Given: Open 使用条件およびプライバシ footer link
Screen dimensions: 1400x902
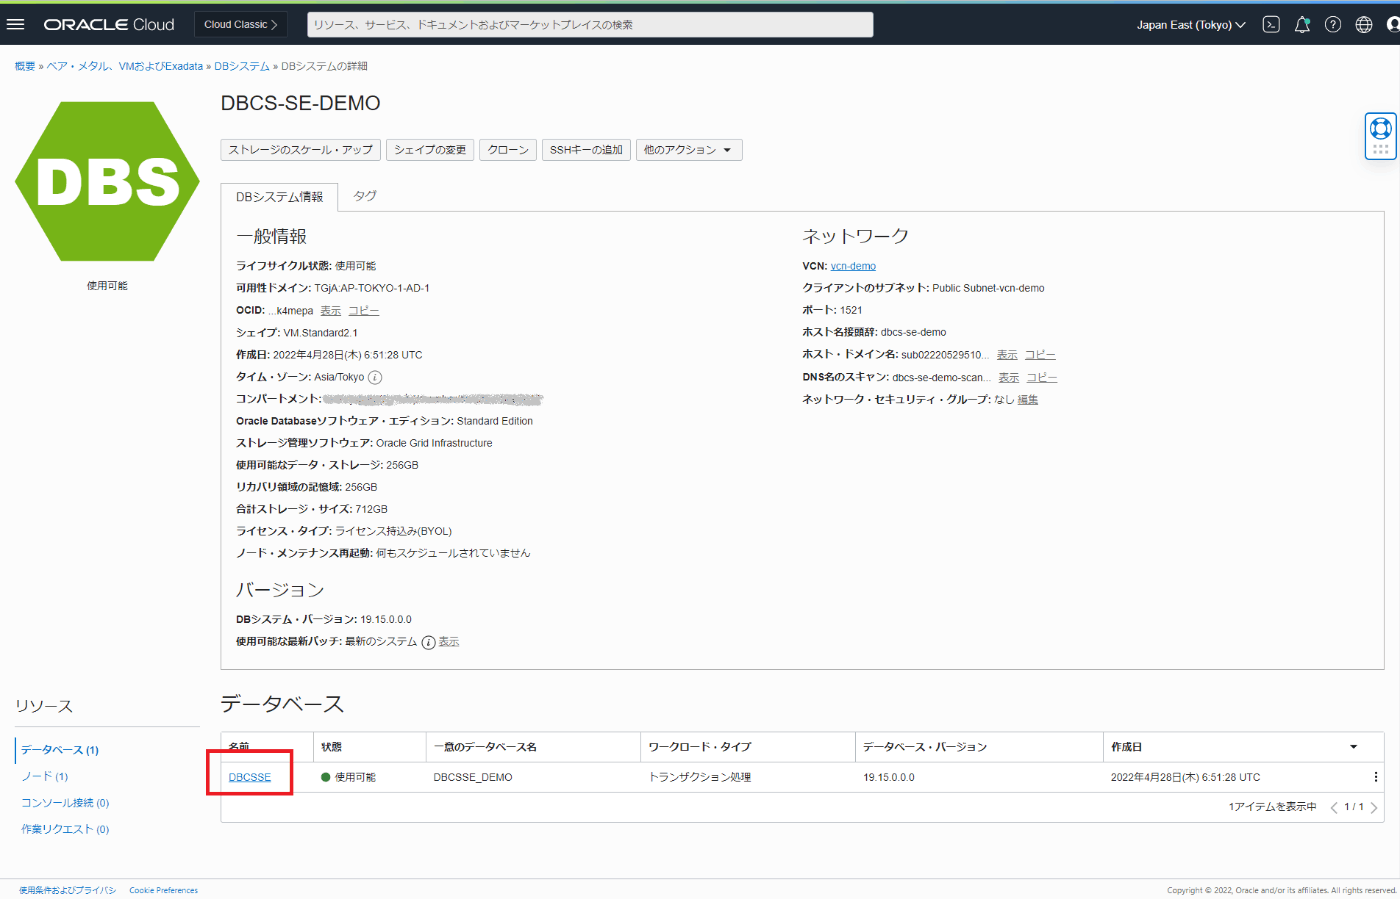Looking at the screenshot, I should [x=68, y=890].
